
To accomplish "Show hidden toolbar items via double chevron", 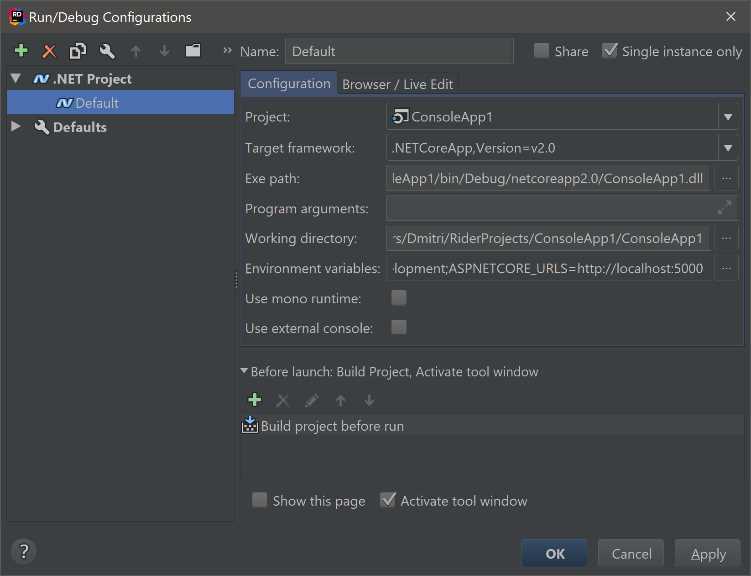I will (x=227, y=50).
